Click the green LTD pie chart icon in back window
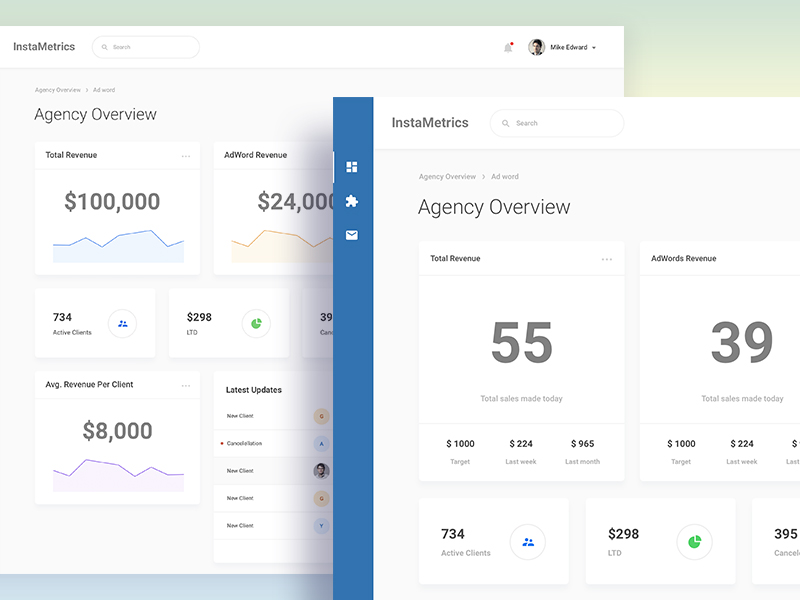800x600 pixels. point(256,323)
